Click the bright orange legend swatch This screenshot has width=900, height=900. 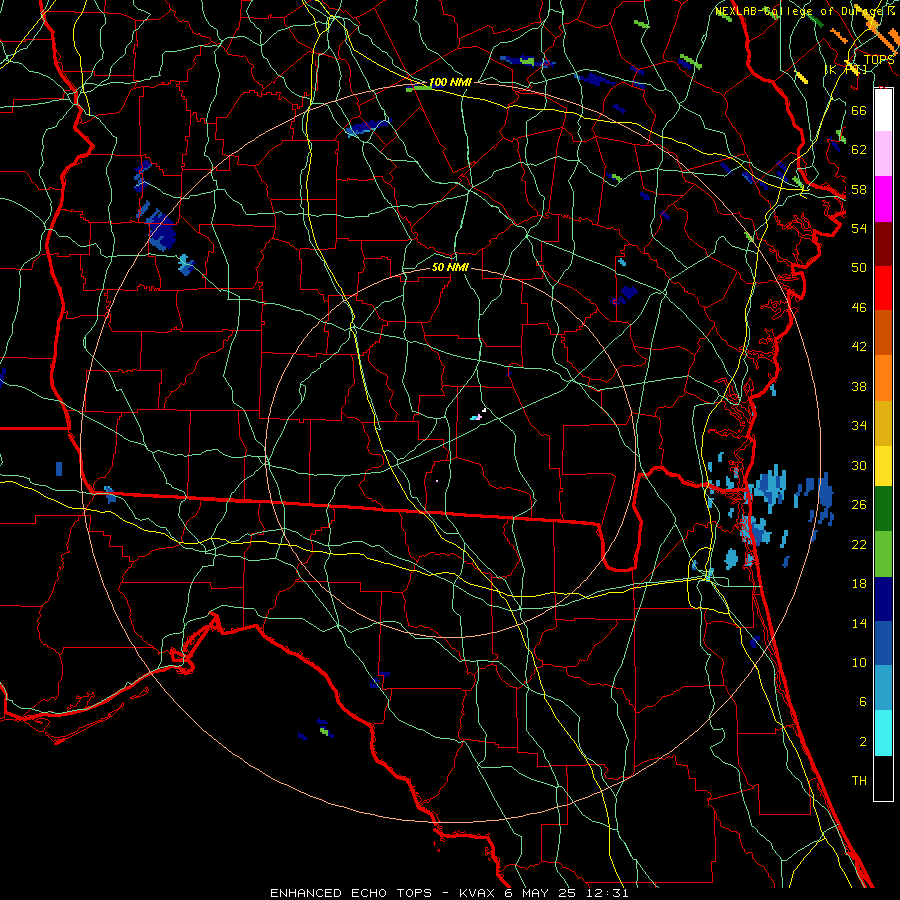point(883,378)
